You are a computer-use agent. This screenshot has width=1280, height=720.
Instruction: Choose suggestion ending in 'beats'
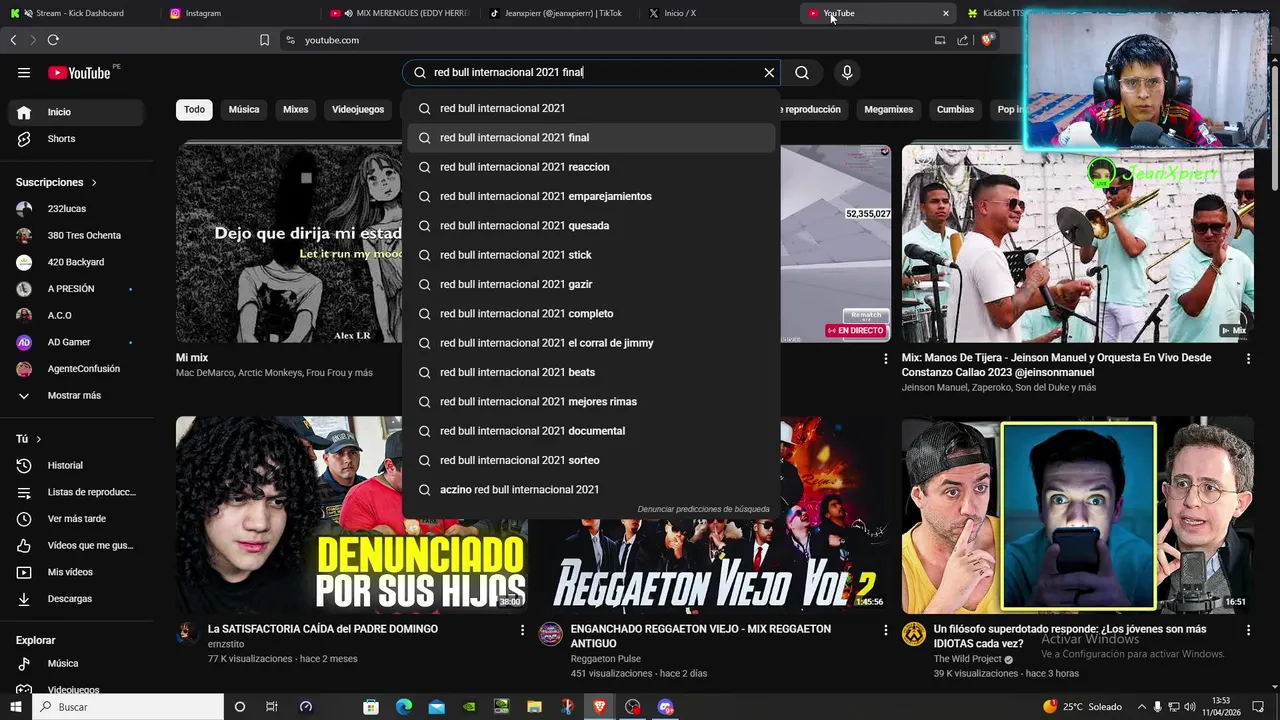point(591,372)
